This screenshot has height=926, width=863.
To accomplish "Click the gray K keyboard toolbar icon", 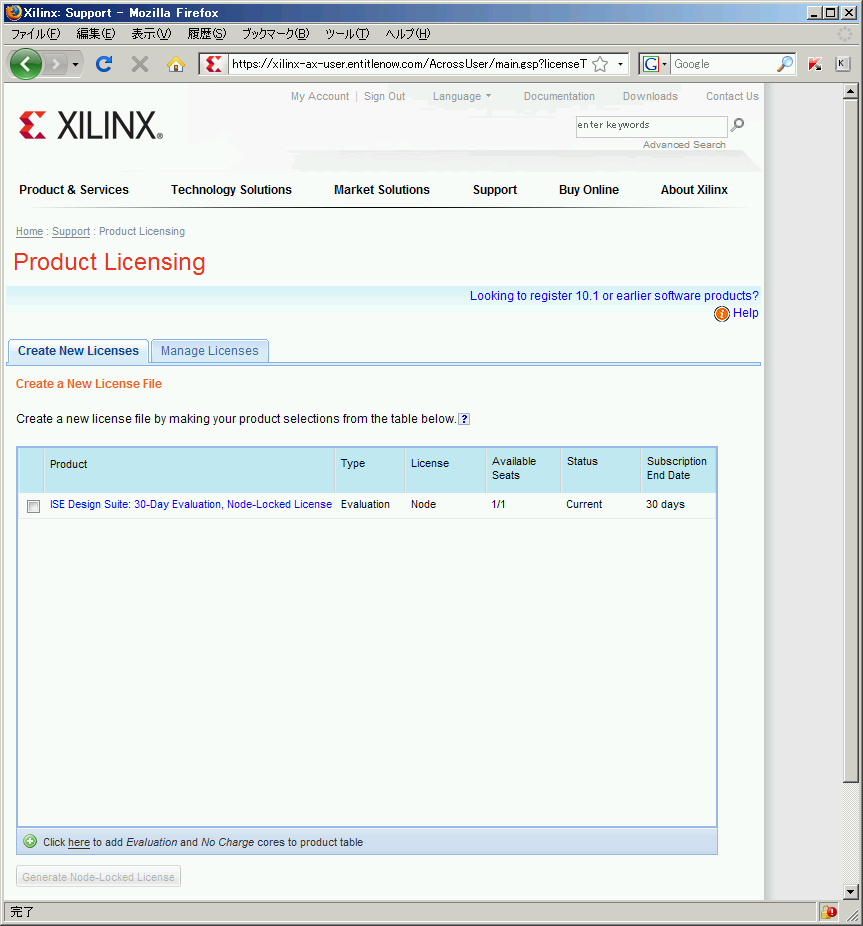I will (x=842, y=63).
